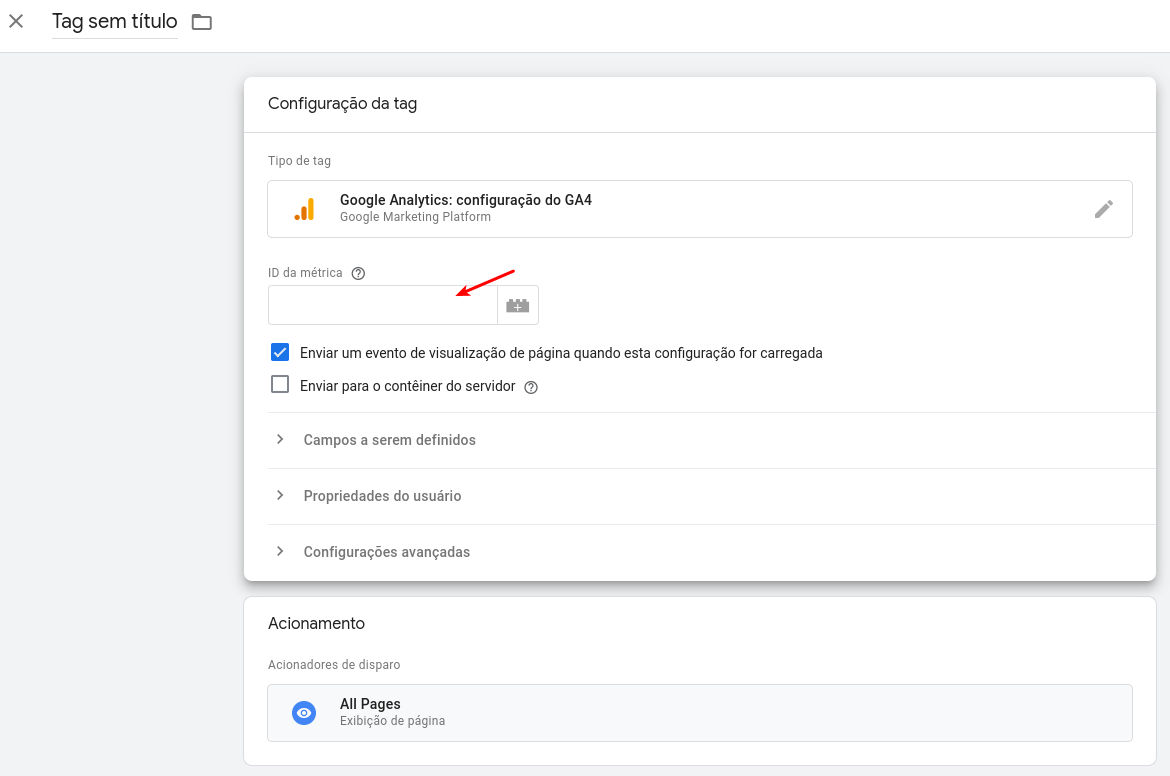Viewport: 1170px width, 776px height.
Task: Focus the ID da métrica input field
Action: coord(383,305)
